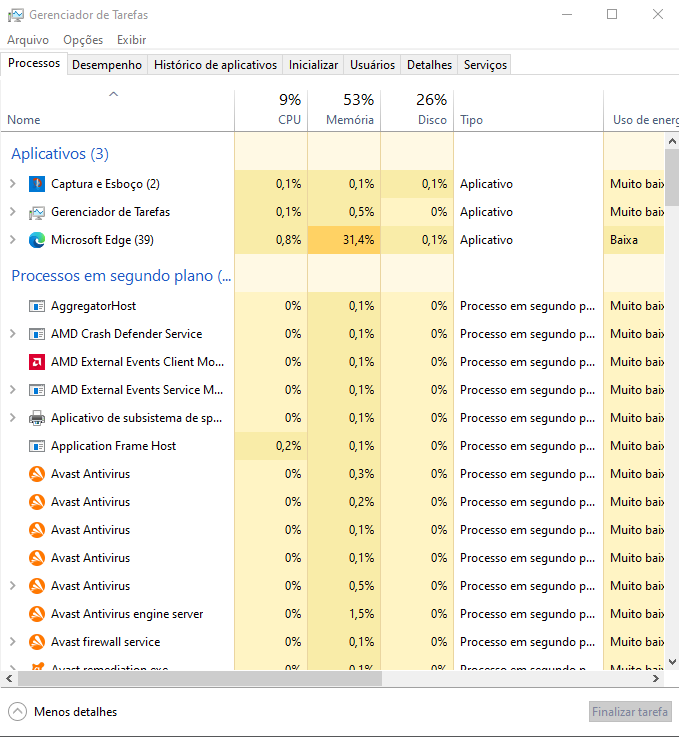Expand the Captura e Esboço group
The height and width of the screenshot is (737, 679).
13,184
